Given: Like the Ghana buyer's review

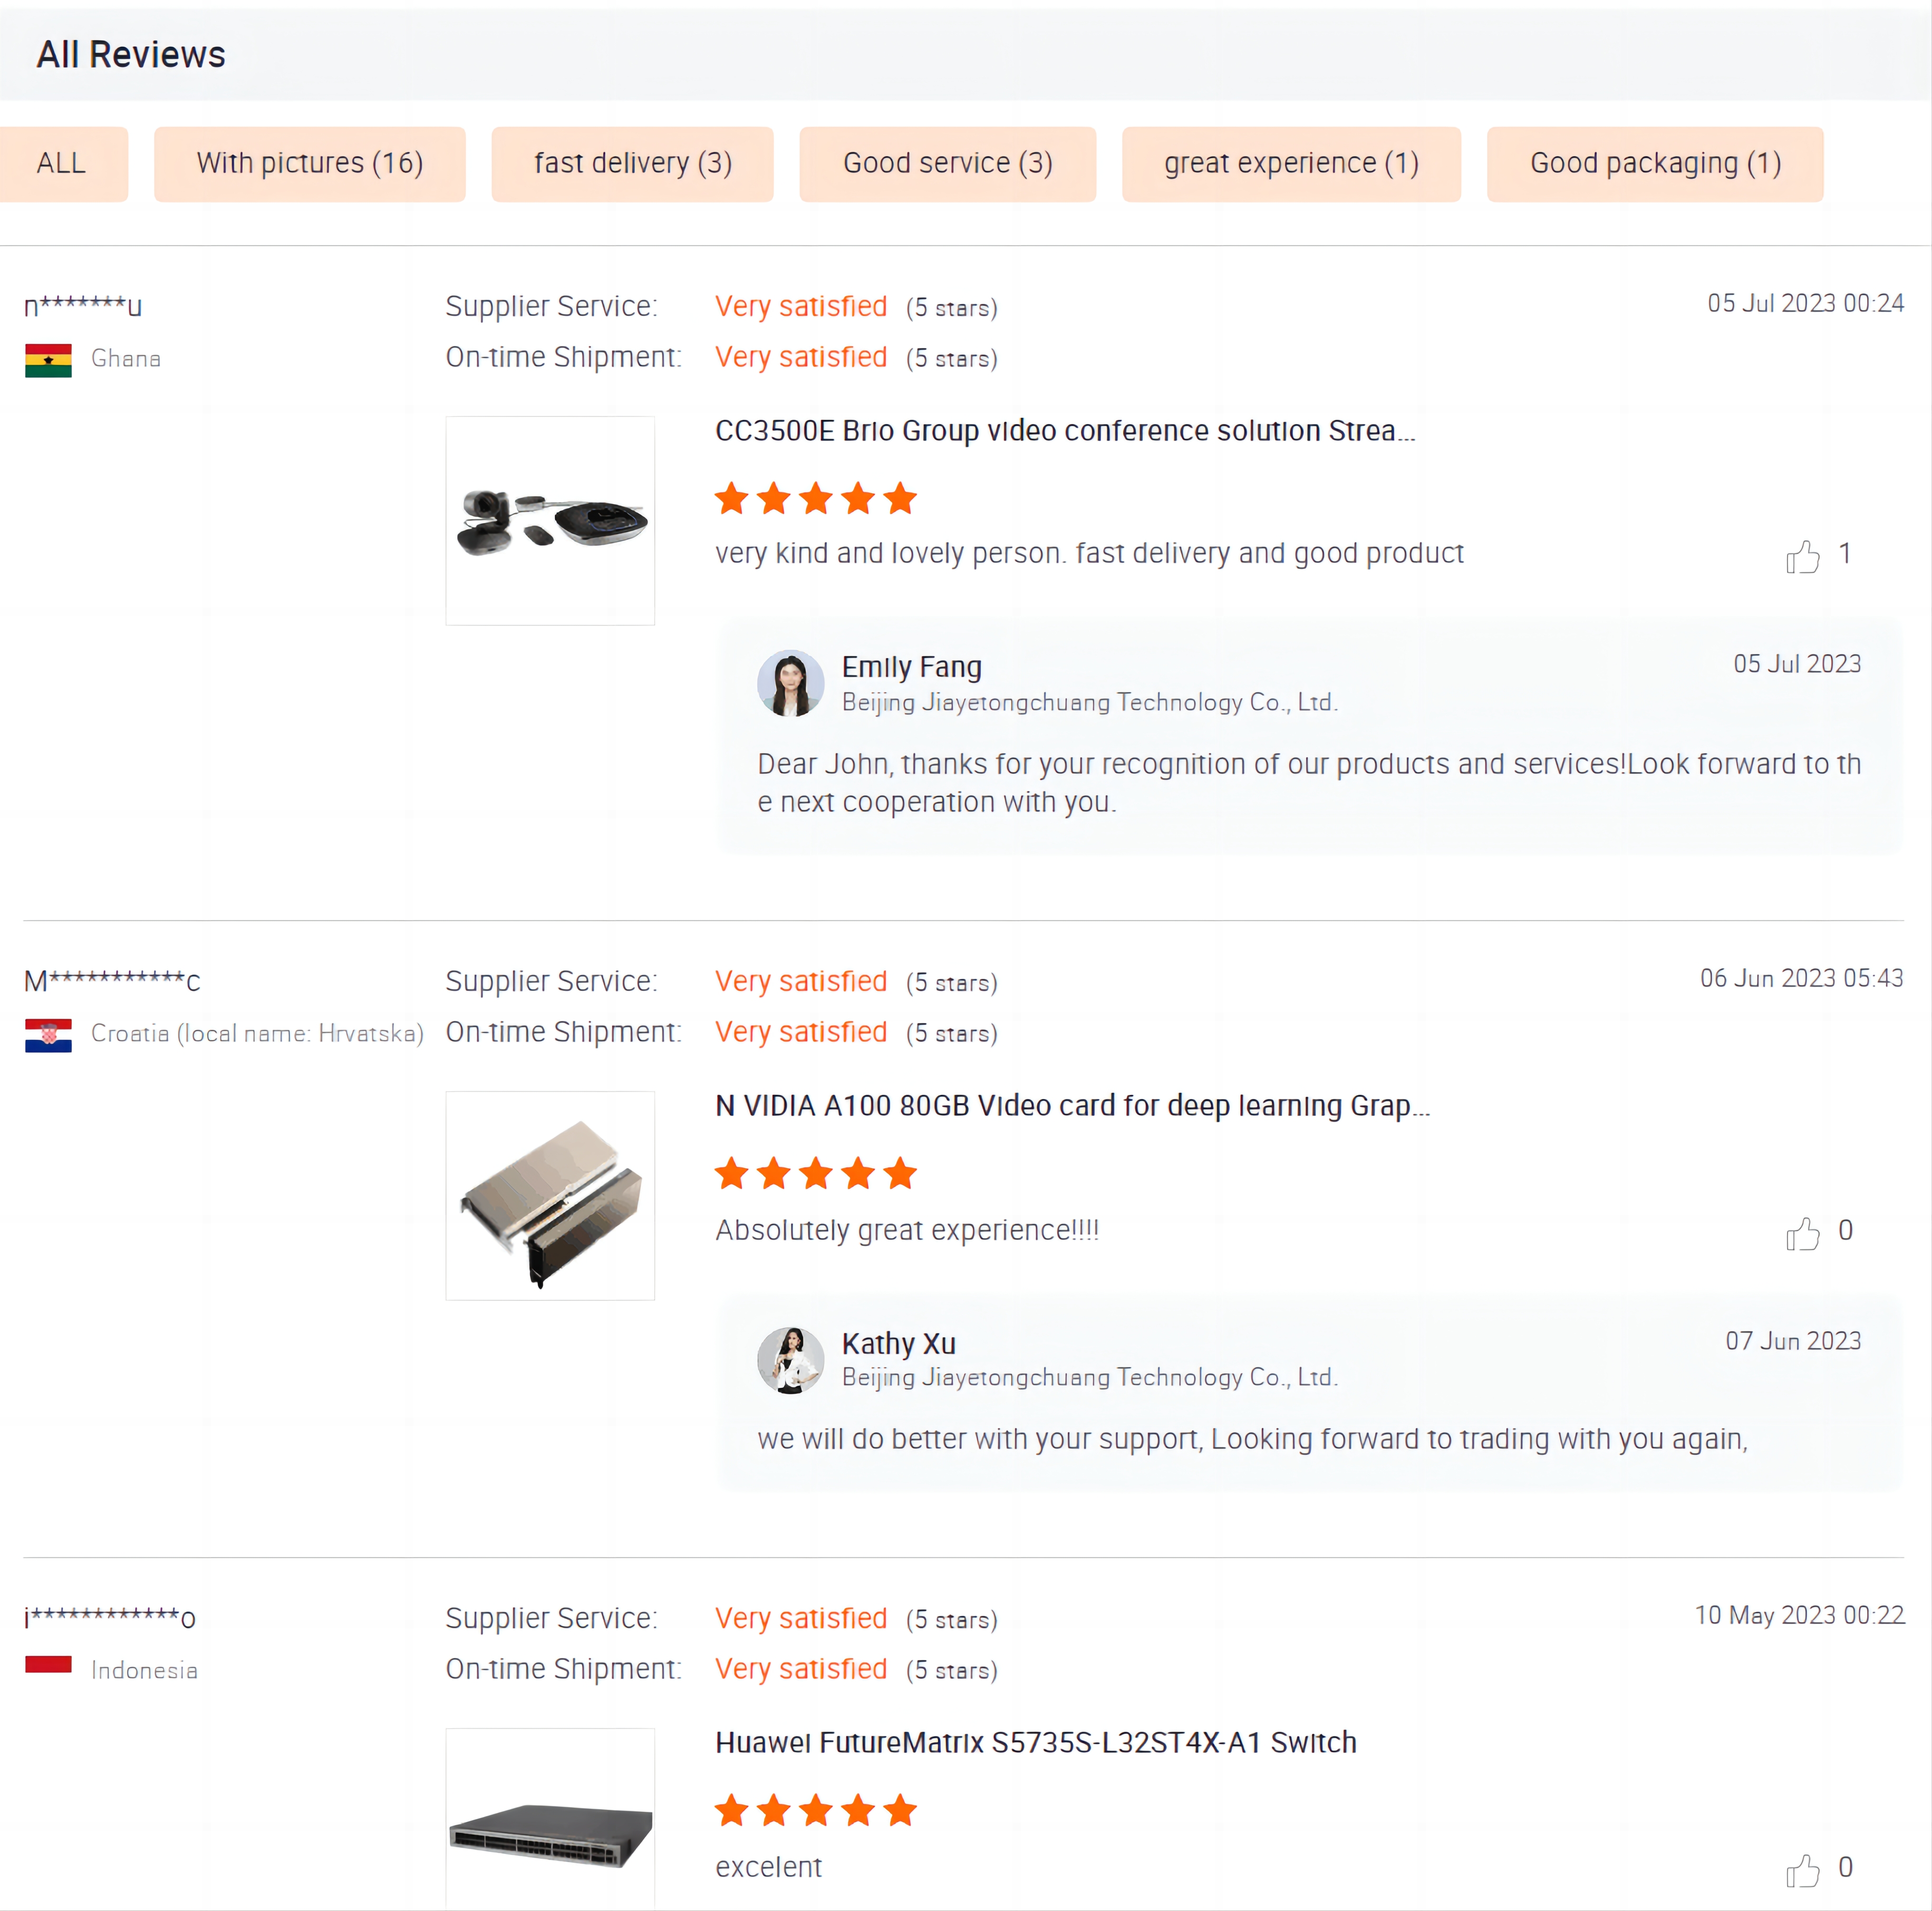Looking at the screenshot, I should click(x=1802, y=556).
